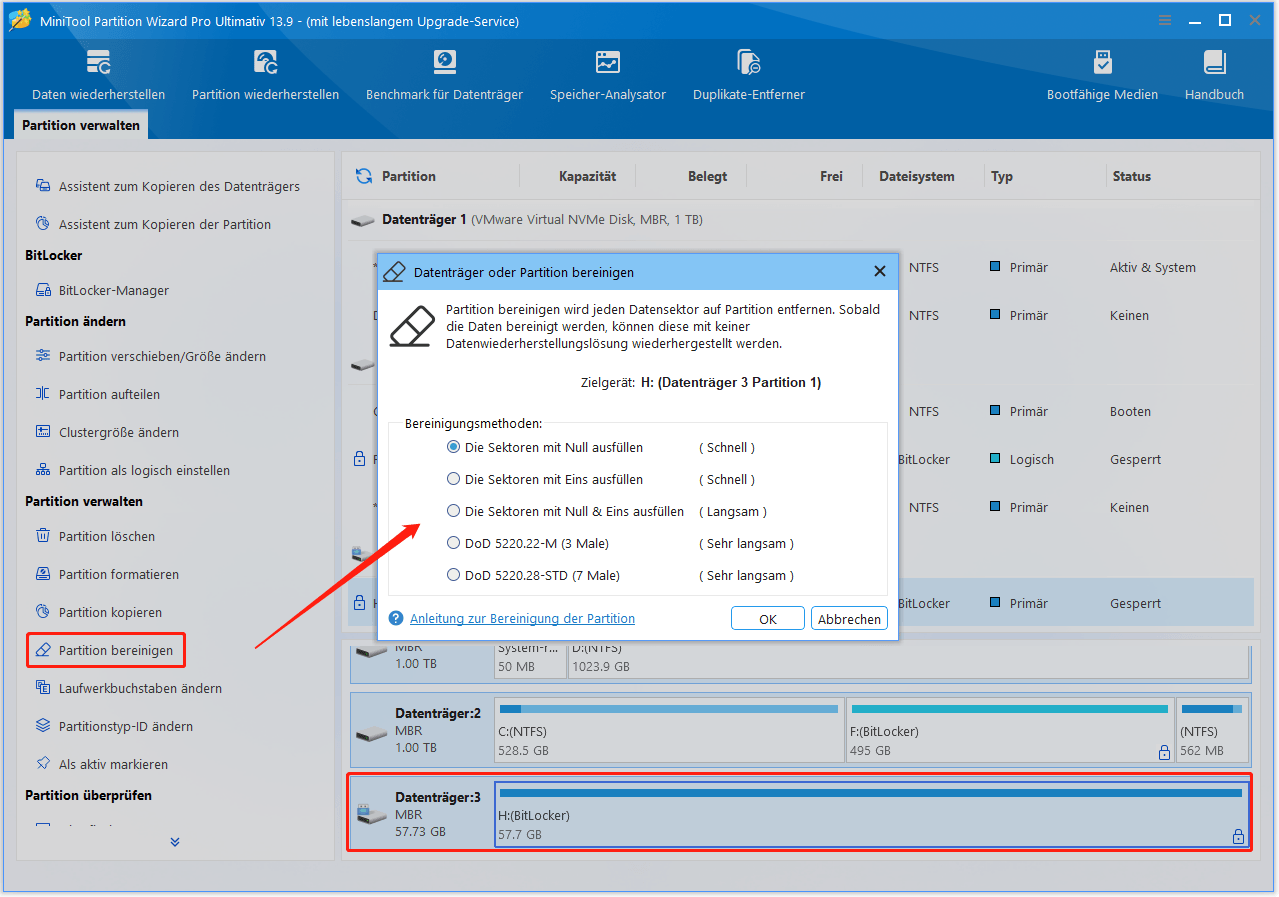Click the Booten status cell
This screenshot has width=1279, height=897.
(x=1130, y=412)
